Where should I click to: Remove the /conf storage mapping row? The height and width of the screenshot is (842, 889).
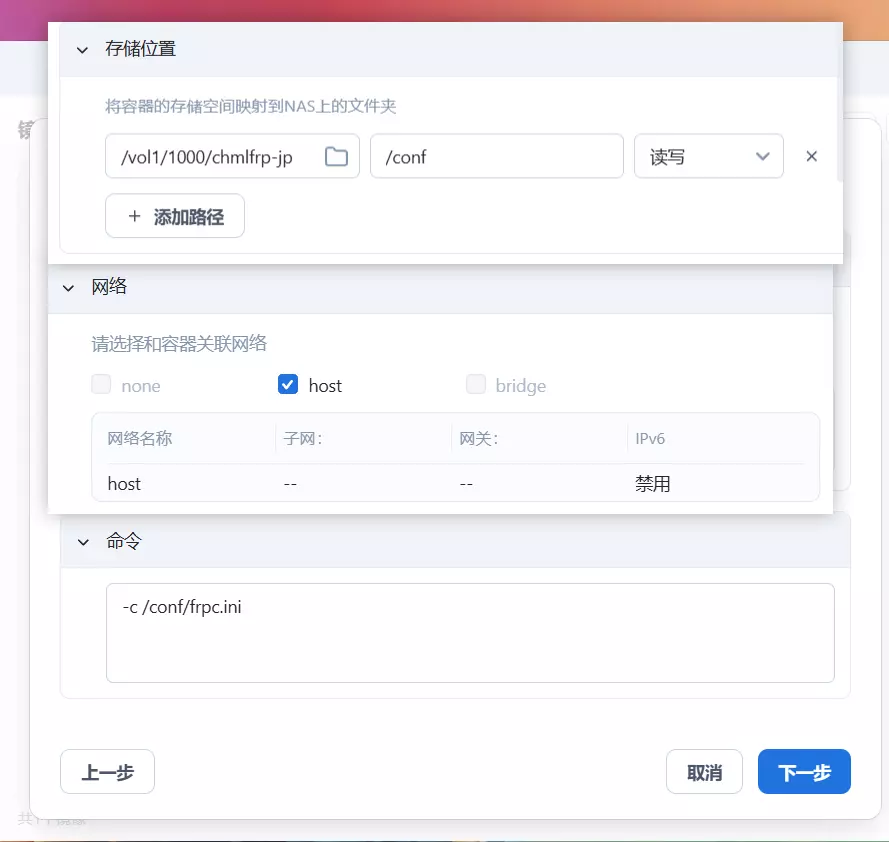tap(811, 156)
